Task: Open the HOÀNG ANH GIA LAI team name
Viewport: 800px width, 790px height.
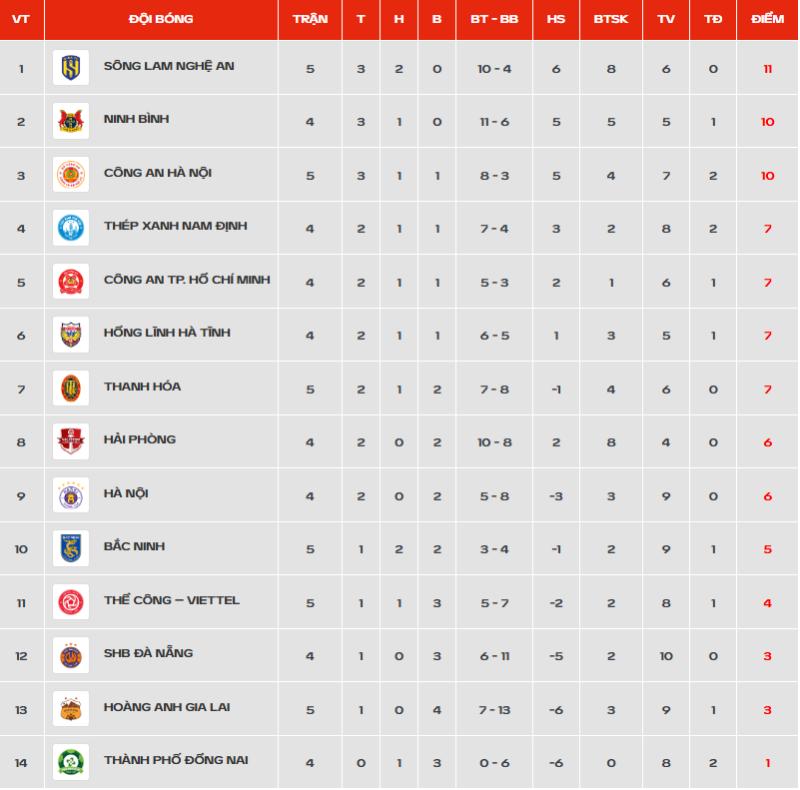Action: tap(167, 707)
